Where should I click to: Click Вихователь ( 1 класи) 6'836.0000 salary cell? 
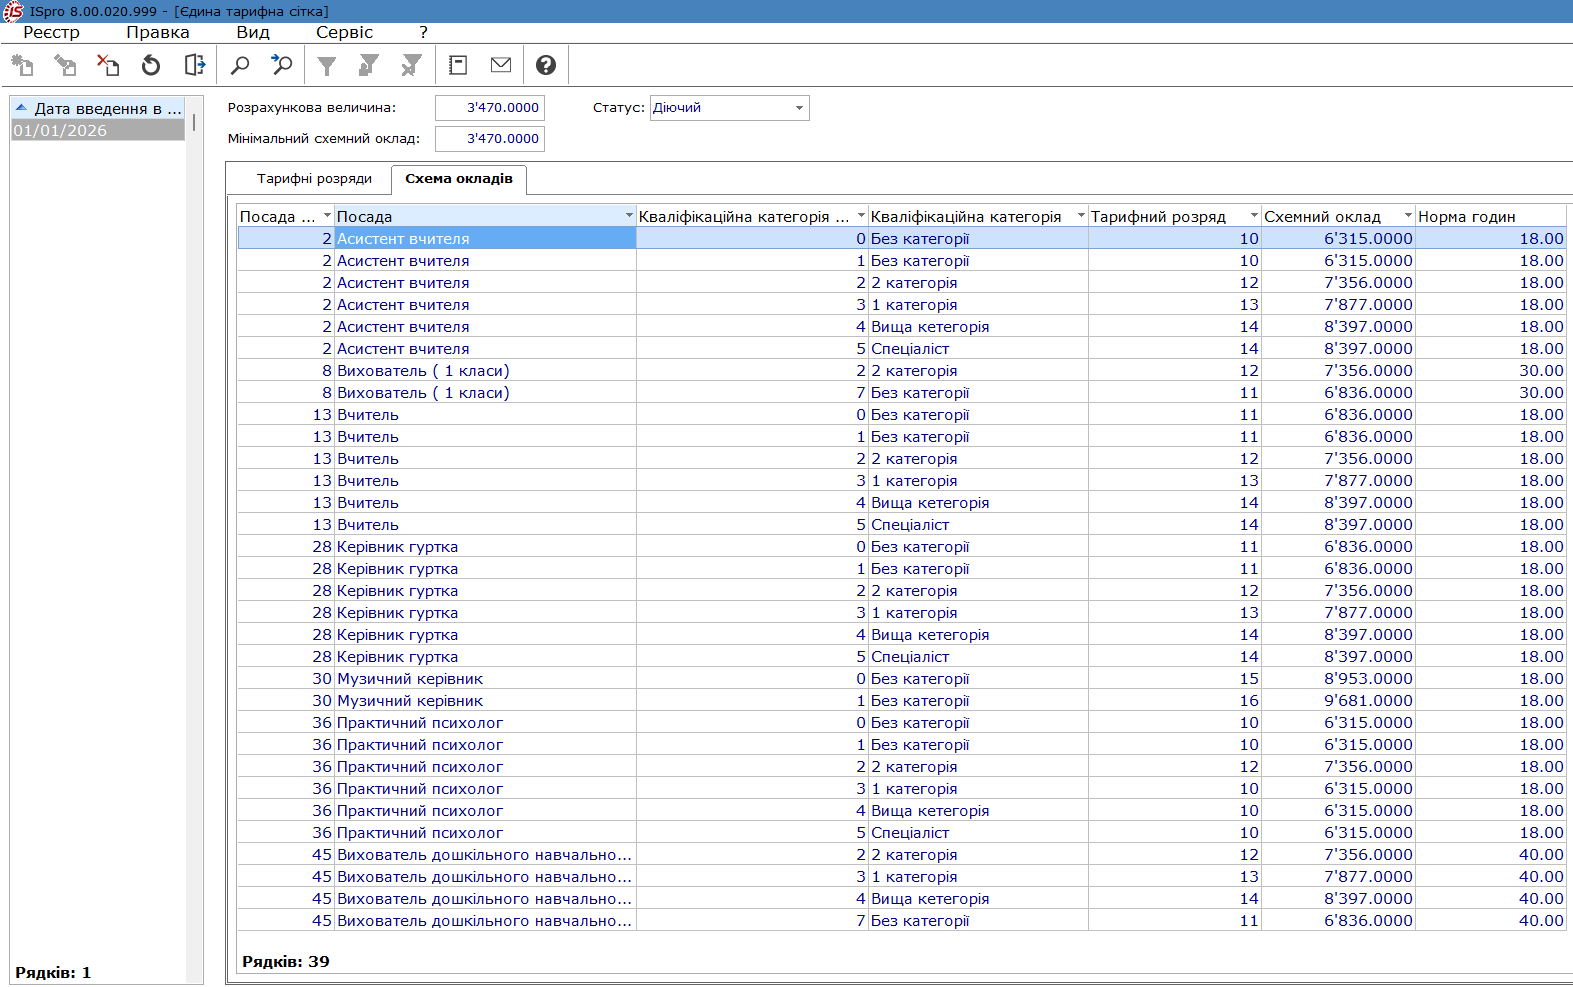coord(1338,393)
